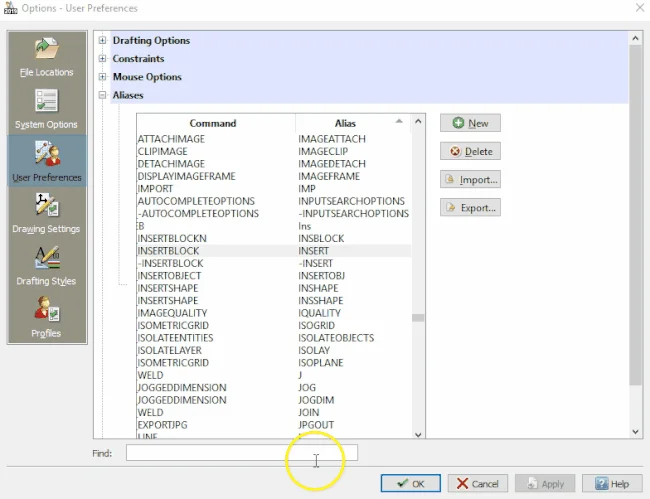Viewport: 650px width, 499px height.
Task: Expand the Drafting Options section
Action: pyautogui.click(x=103, y=41)
